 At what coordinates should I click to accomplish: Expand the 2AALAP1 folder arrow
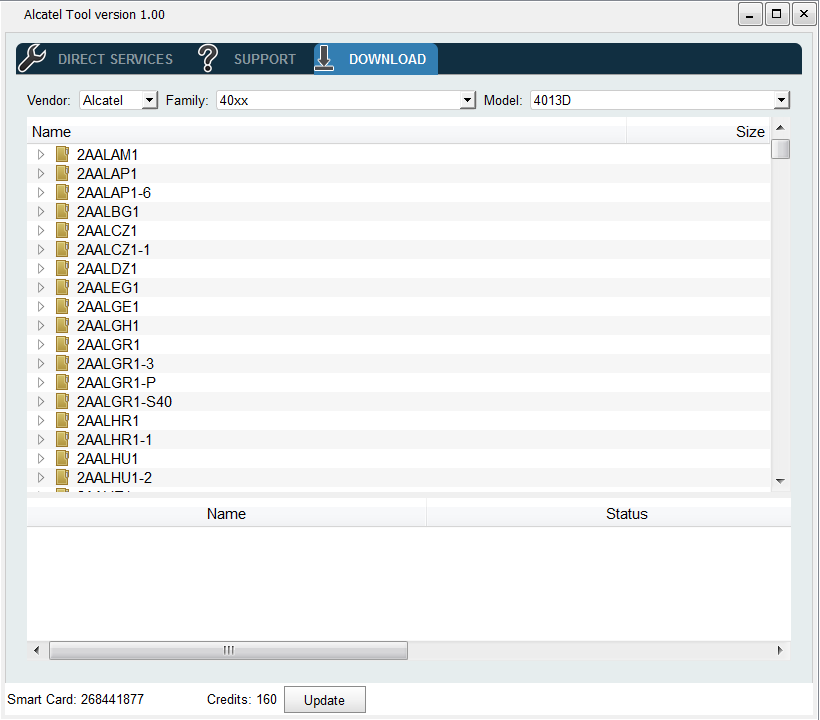[41, 174]
